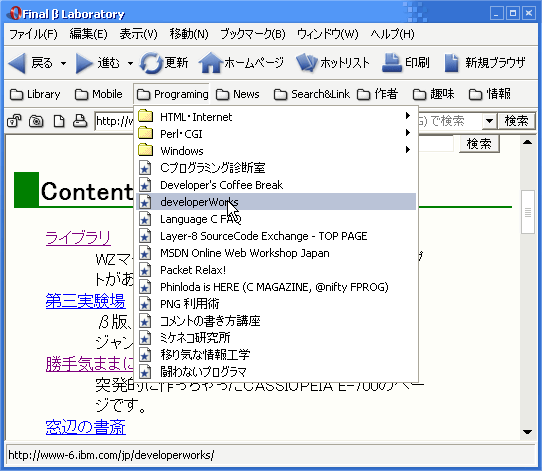Open the Mobile bookmark folder
The height and width of the screenshot is (471, 542).
click(99, 94)
